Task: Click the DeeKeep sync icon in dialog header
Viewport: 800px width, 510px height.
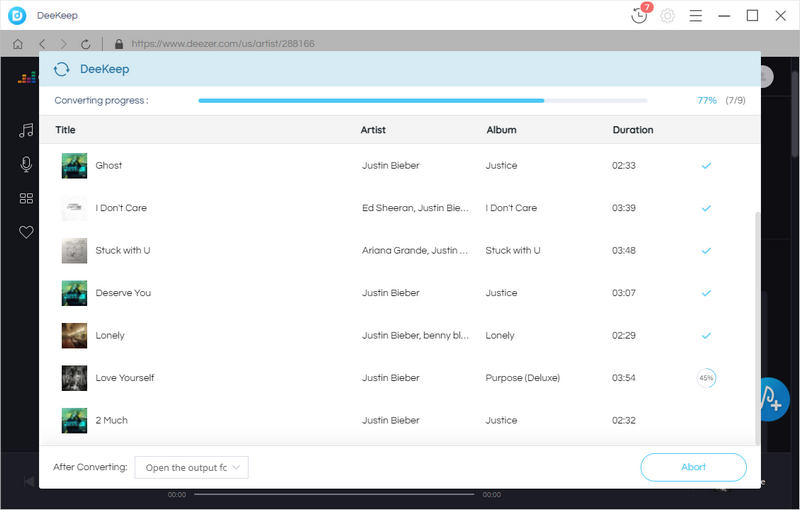Action: [62, 69]
